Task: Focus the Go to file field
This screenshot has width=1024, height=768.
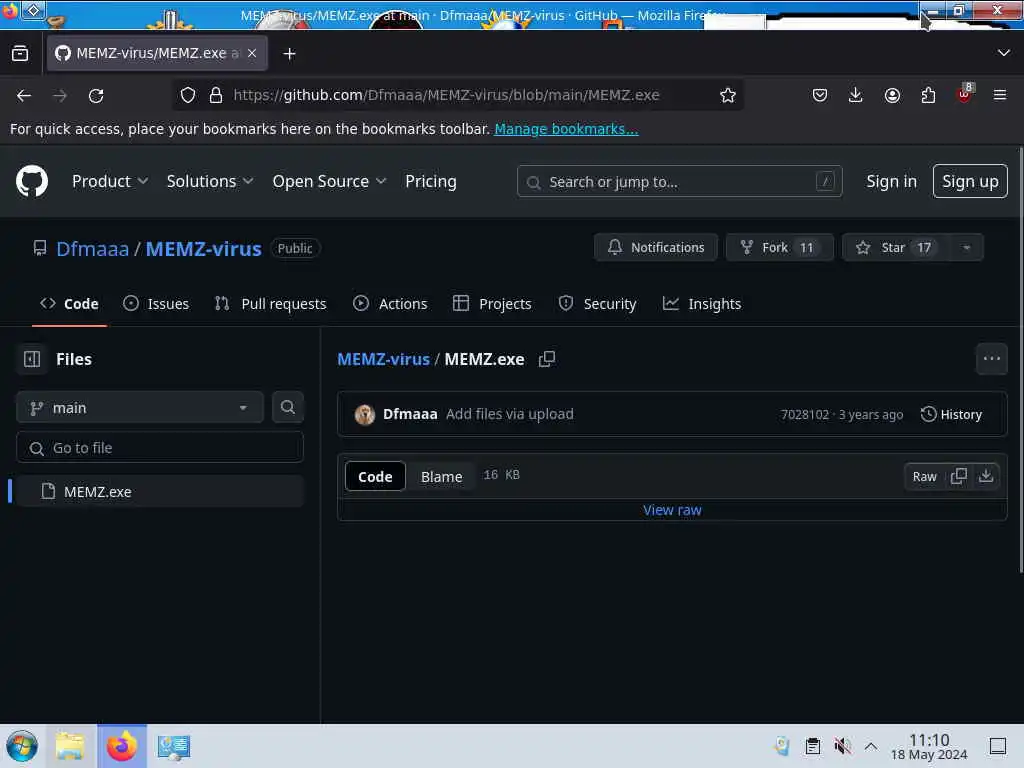Action: pos(160,447)
